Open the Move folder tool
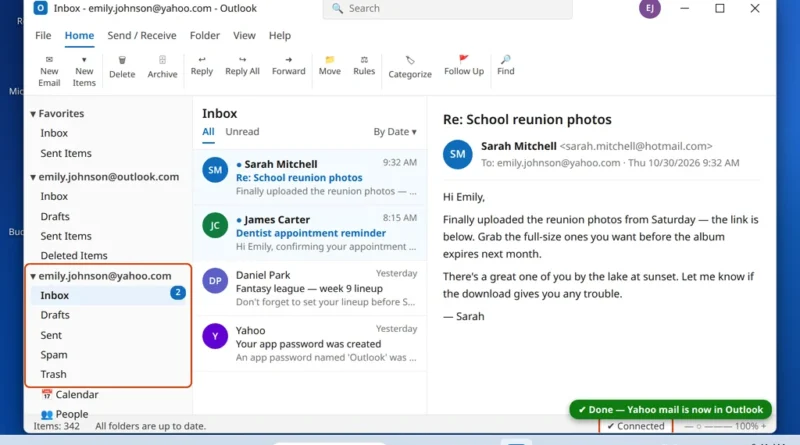This screenshot has height=445, width=800. 330,66
